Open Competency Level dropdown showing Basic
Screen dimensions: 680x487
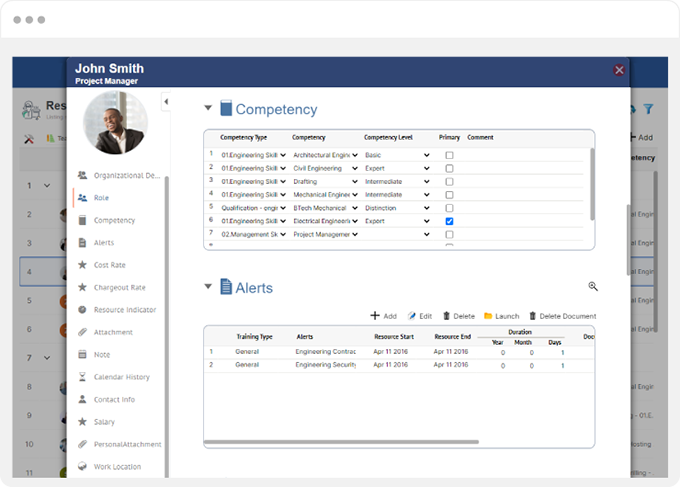pyautogui.click(x=397, y=155)
